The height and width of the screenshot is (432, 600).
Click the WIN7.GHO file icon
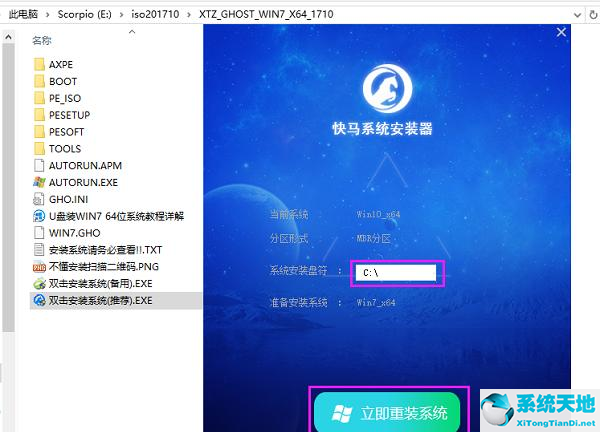39,233
